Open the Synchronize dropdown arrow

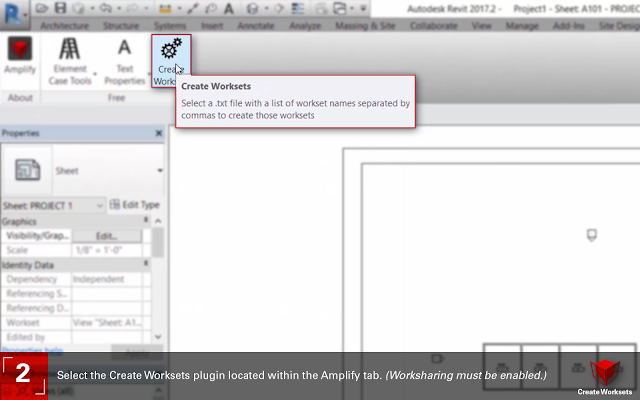tap(92, 8)
